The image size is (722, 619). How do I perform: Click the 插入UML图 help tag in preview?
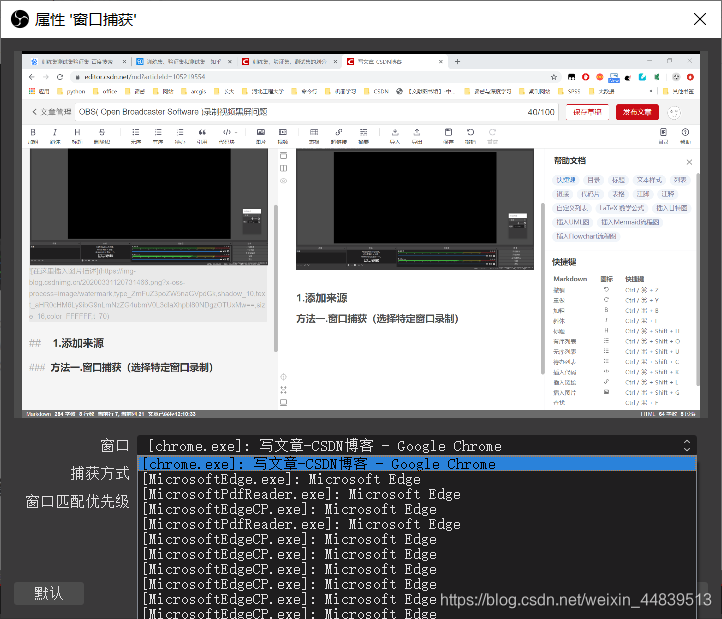(x=572, y=222)
